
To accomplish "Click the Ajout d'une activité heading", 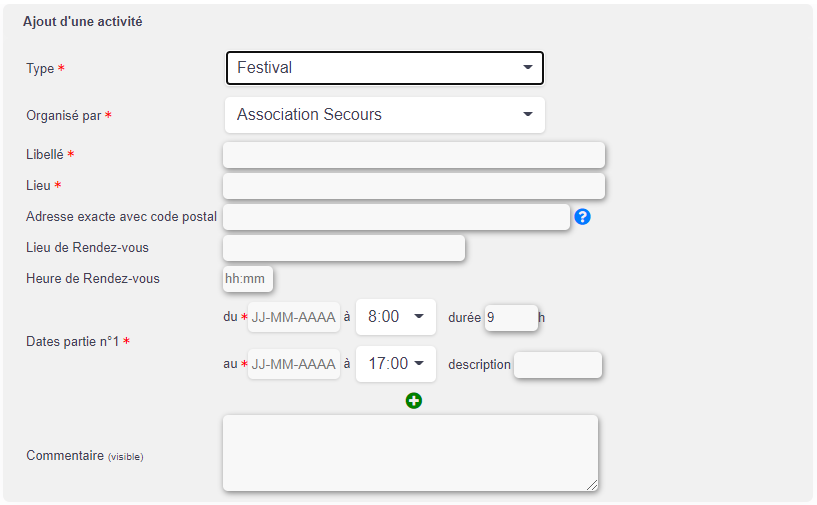I will pyautogui.click(x=82, y=21).
